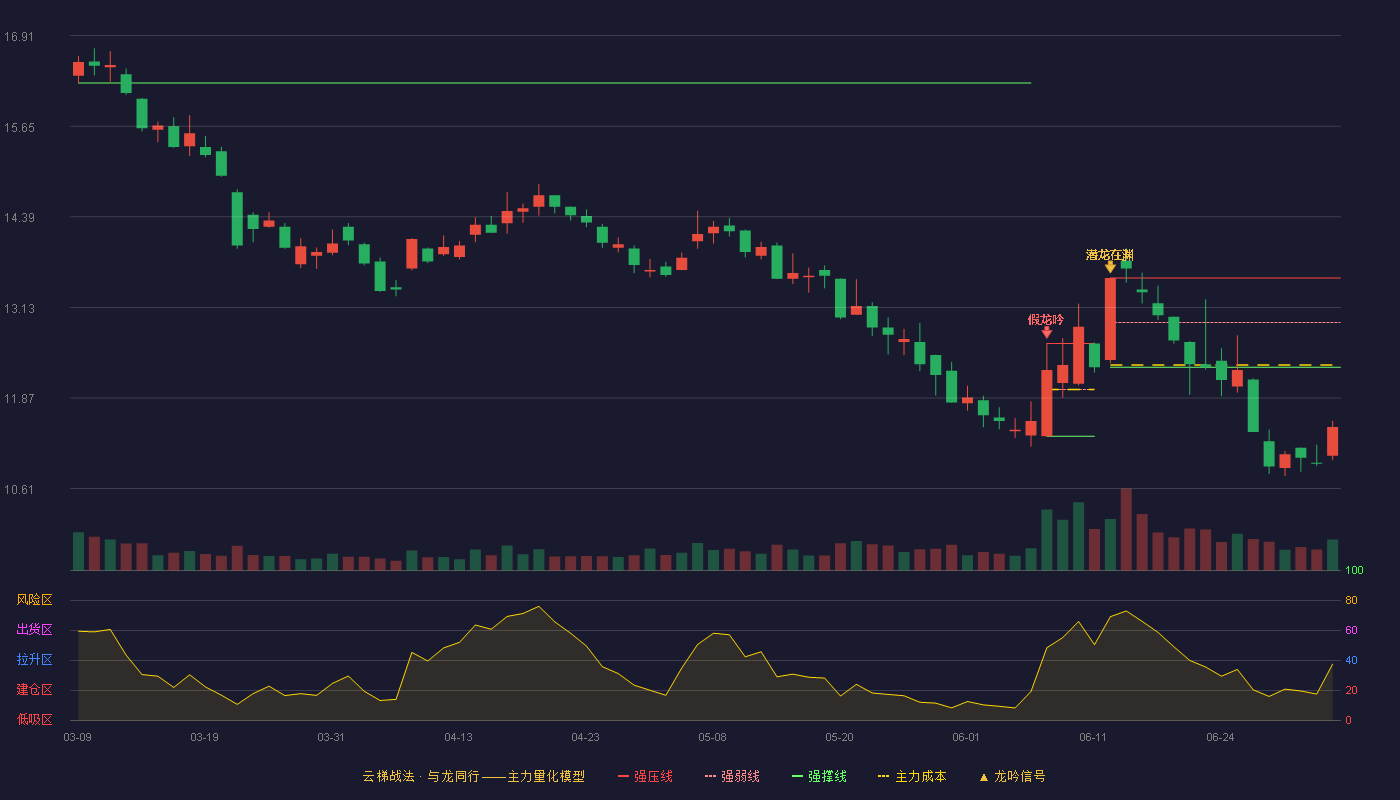Toggle the 强压线 legend entry
1400x800 pixels.
tap(645, 776)
